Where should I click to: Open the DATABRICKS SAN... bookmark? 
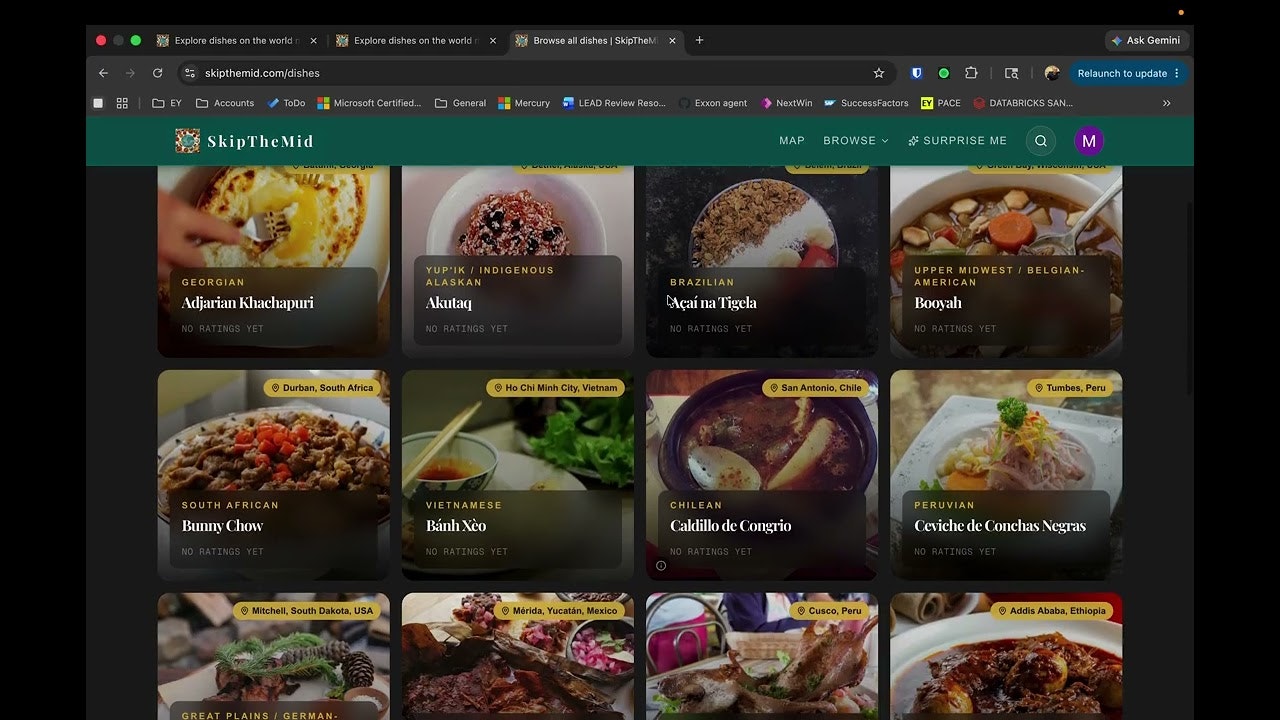pos(1023,103)
